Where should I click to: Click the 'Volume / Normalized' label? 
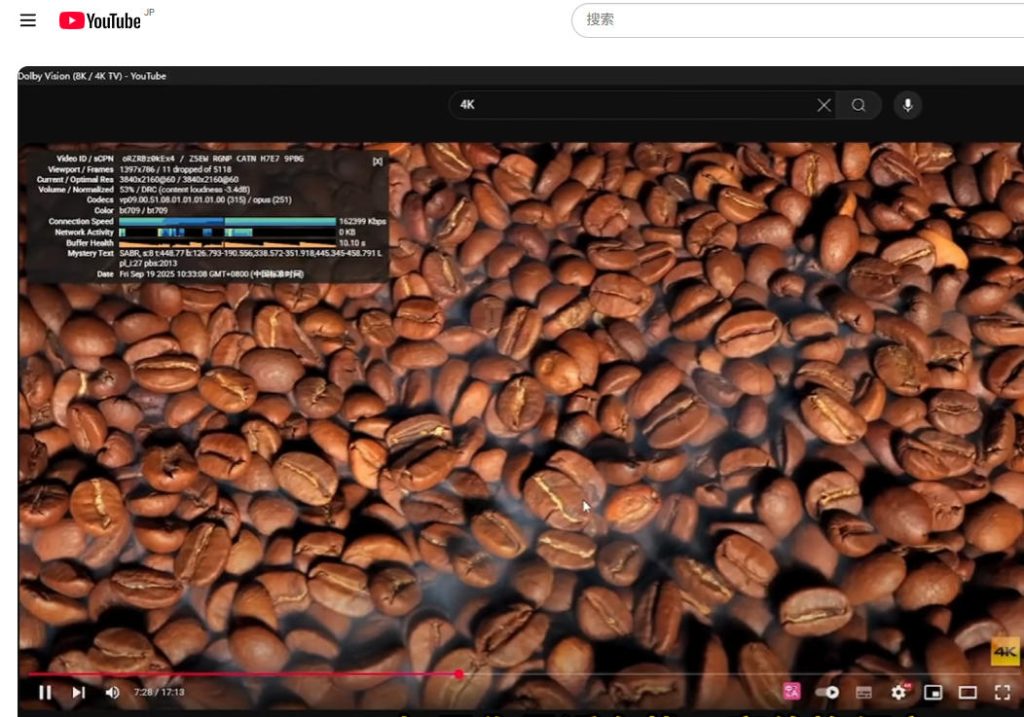pyautogui.click(x=76, y=190)
